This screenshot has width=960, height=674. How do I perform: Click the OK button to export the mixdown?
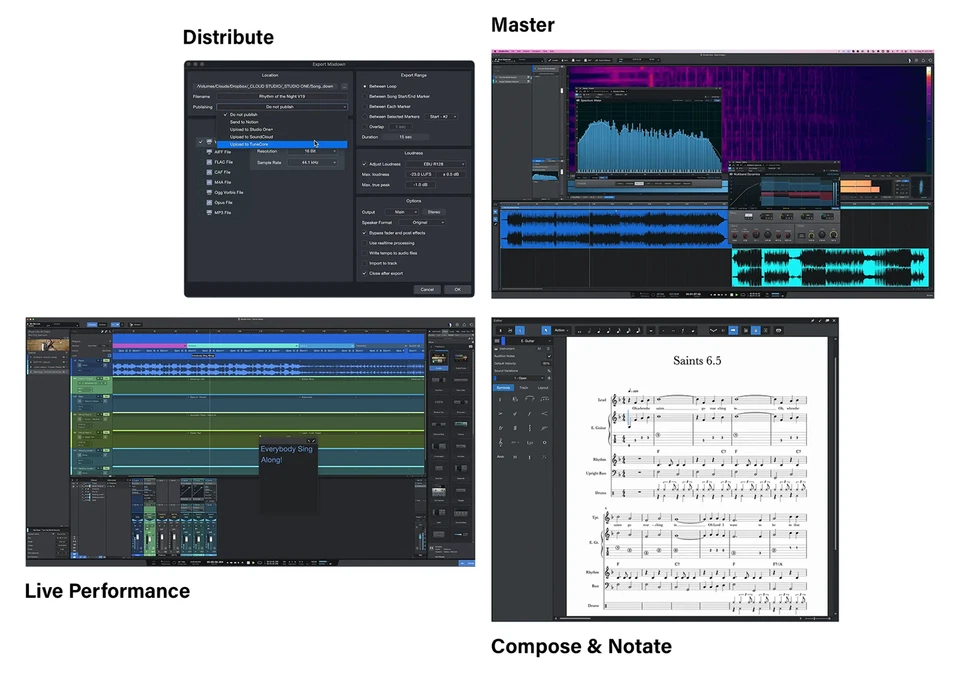pyautogui.click(x=457, y=290)
